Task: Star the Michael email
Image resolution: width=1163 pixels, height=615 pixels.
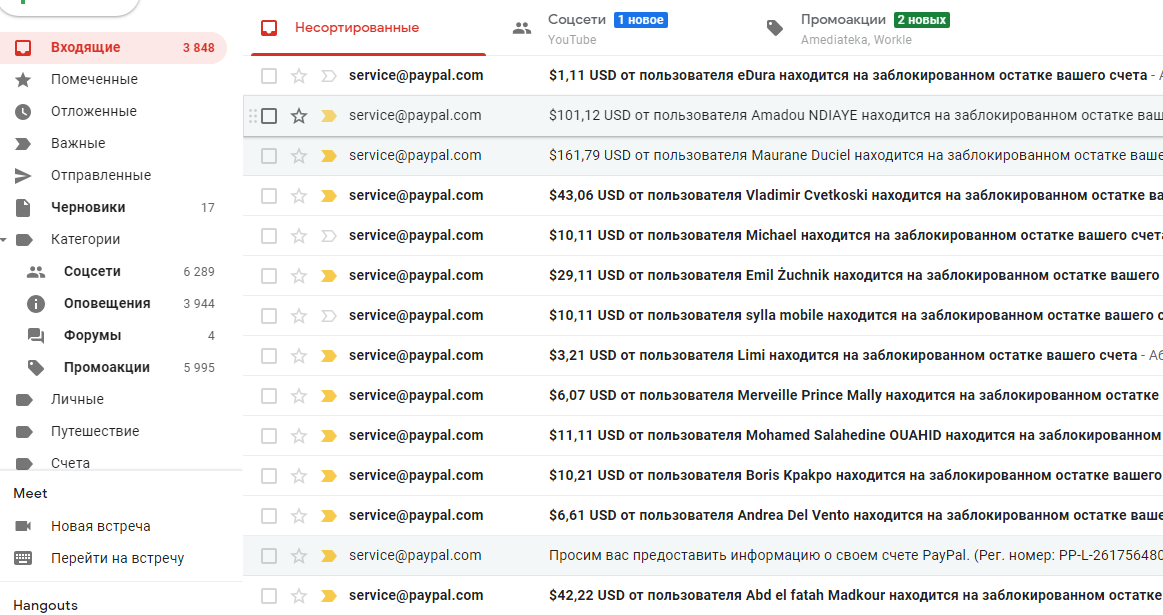Action: pos(299,236)
